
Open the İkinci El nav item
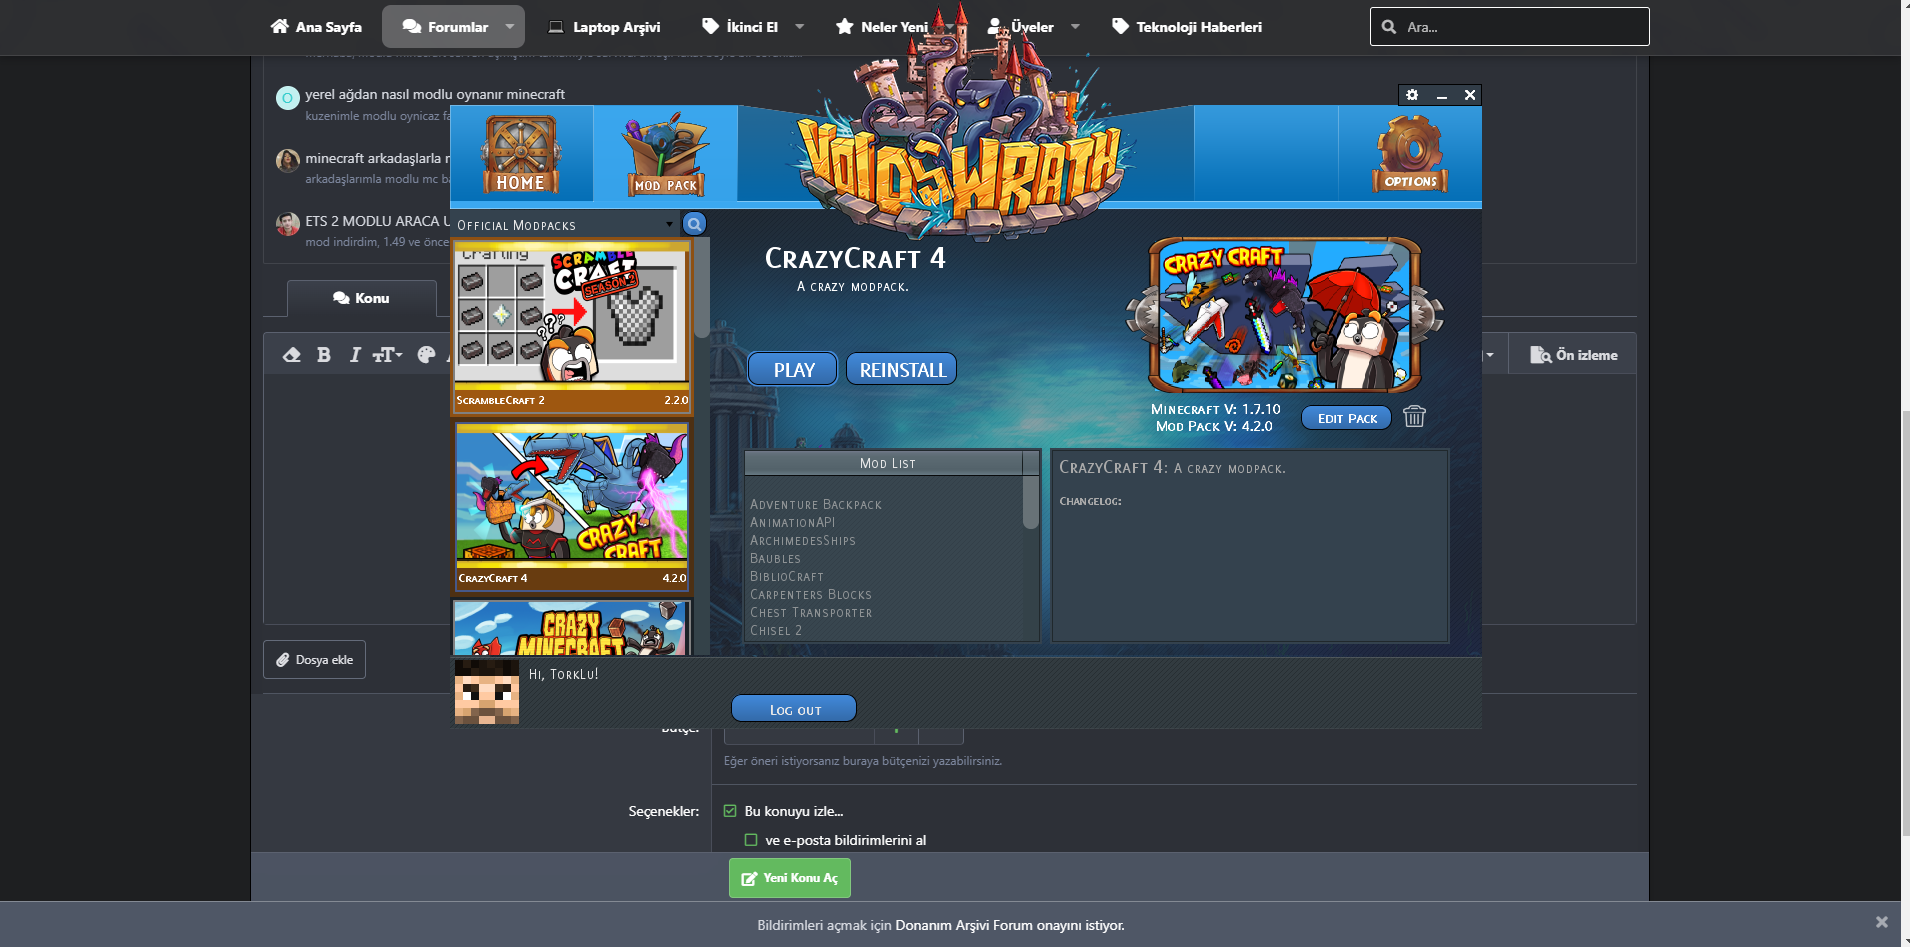click(x=740, y=27)
